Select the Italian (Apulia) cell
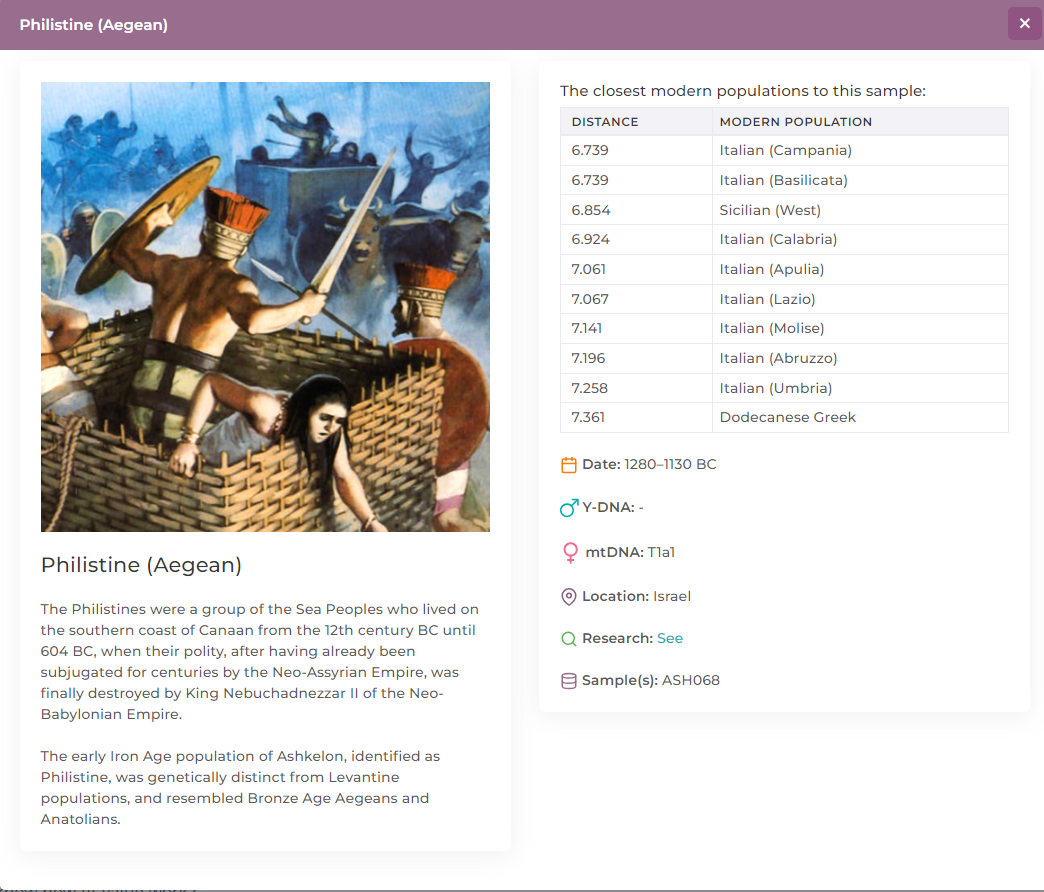1044x892 pixels. (x=860, y=270)
